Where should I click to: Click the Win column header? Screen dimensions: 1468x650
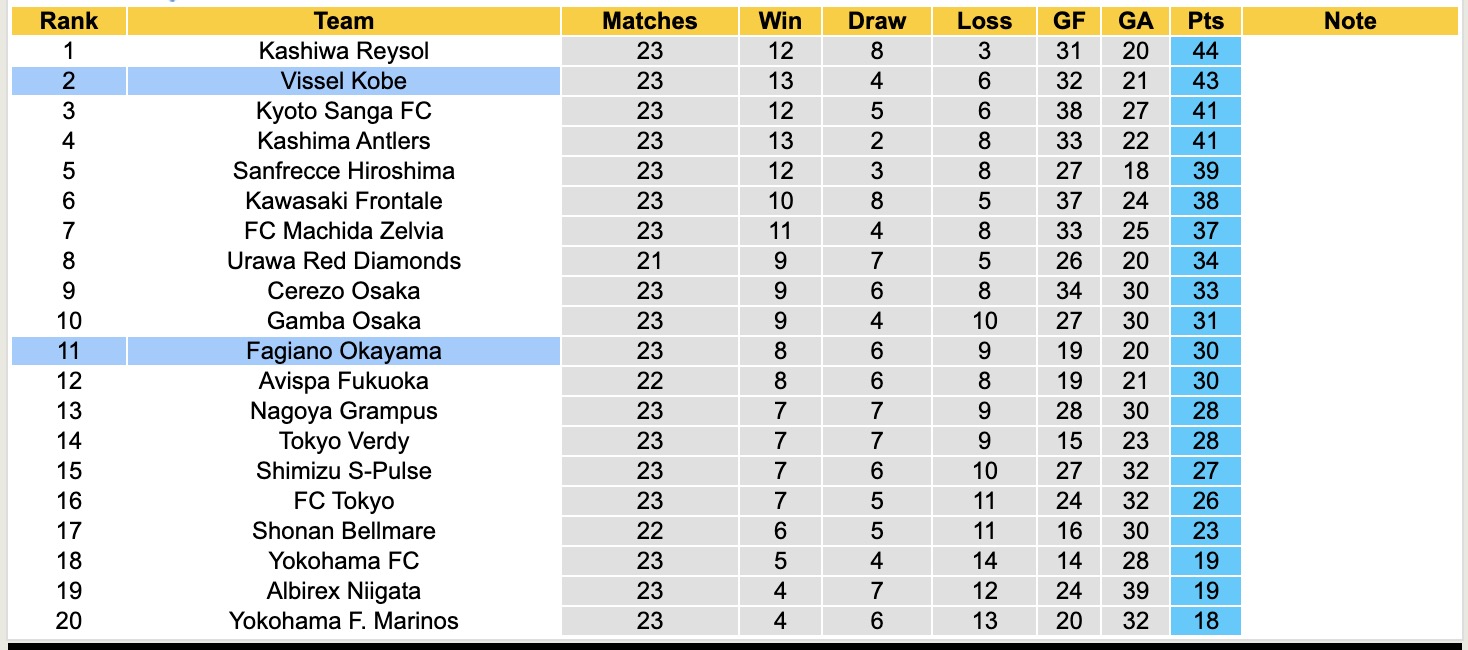coord(780,21)
